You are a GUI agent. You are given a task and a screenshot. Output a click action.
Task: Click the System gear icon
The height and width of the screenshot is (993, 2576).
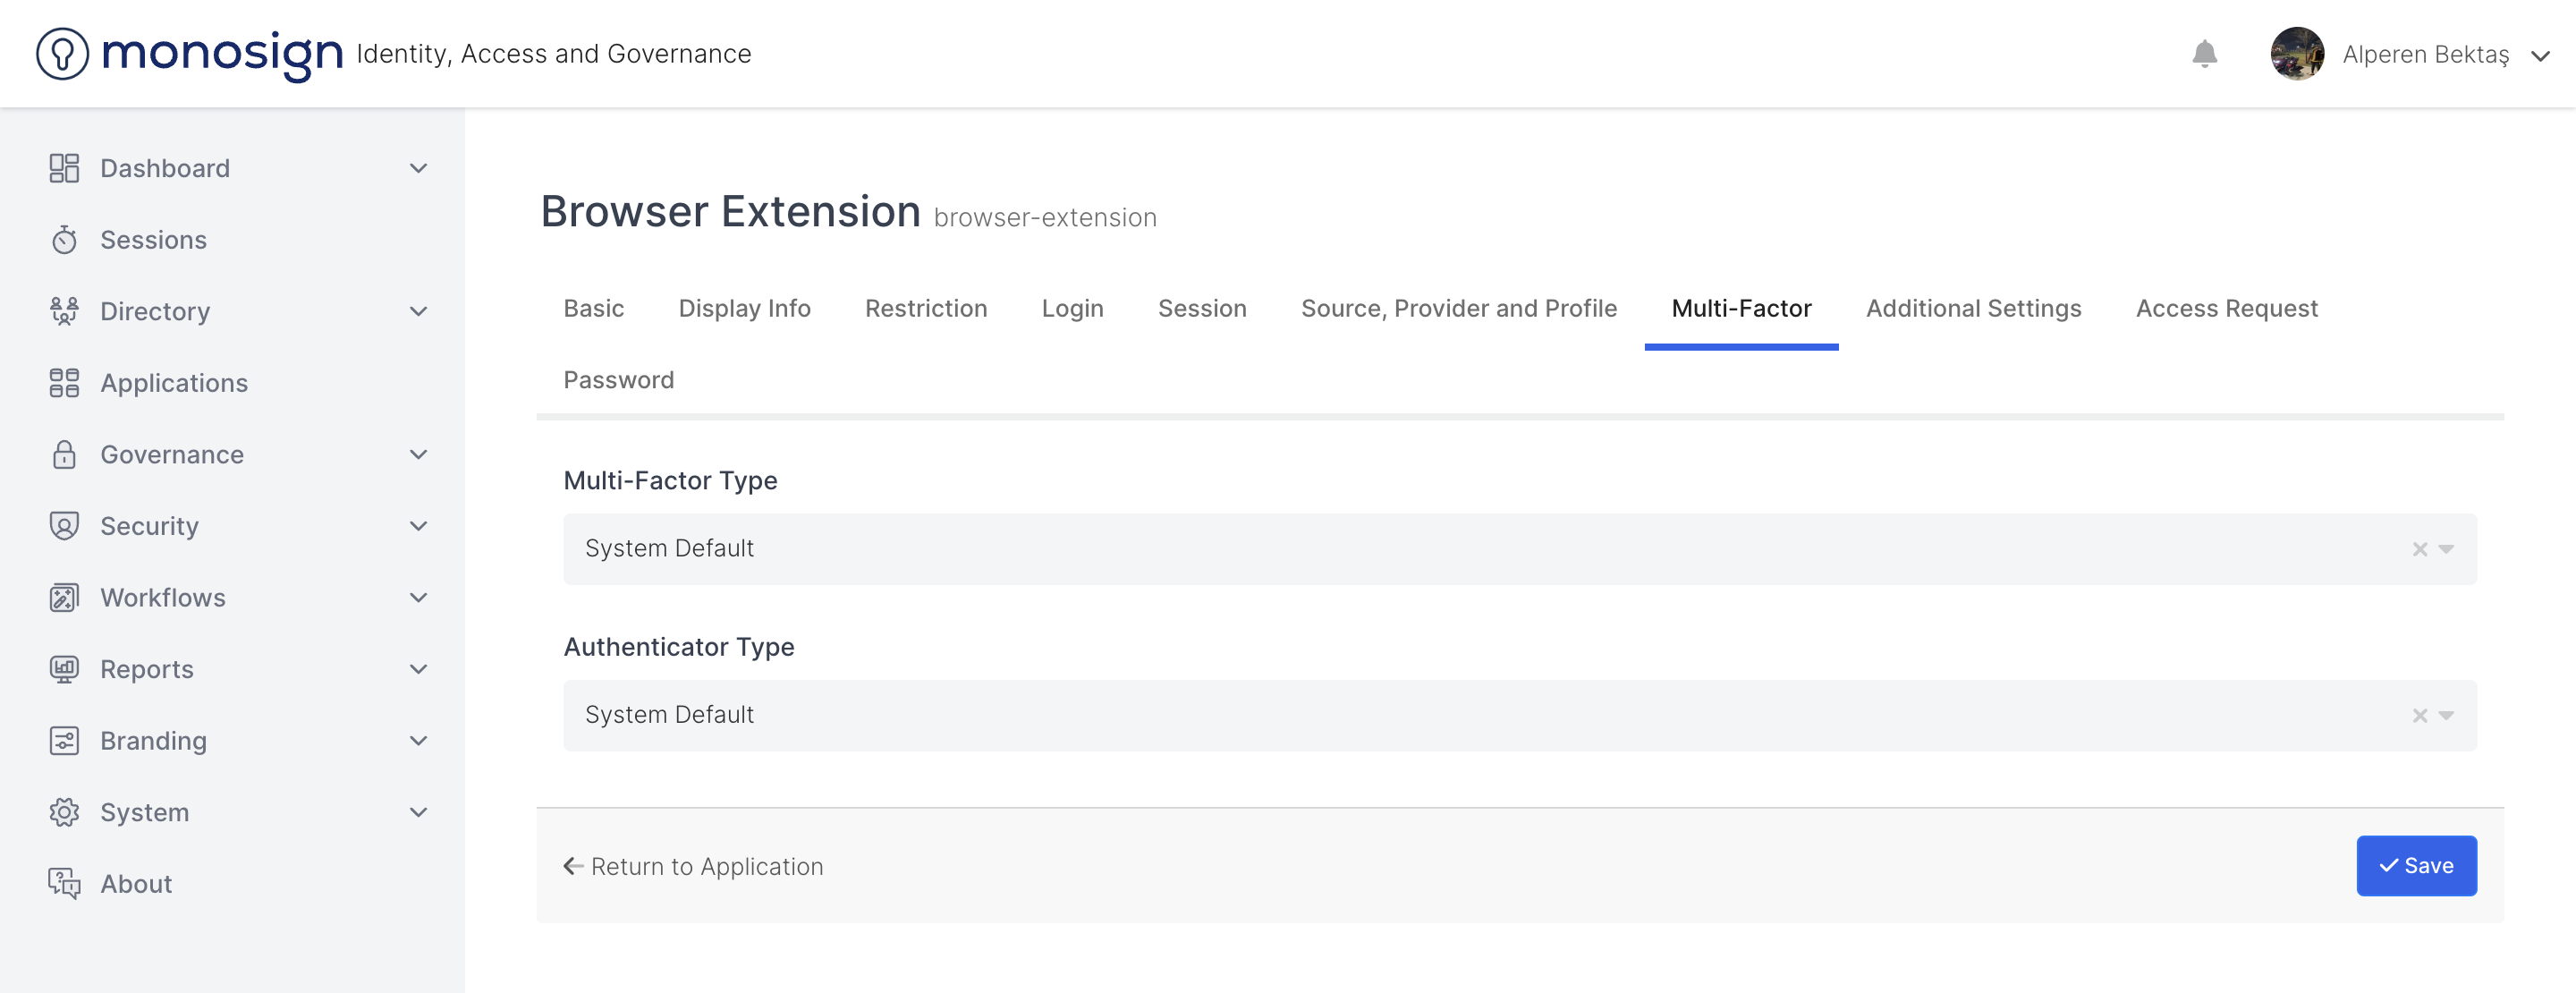coord(64,812)
